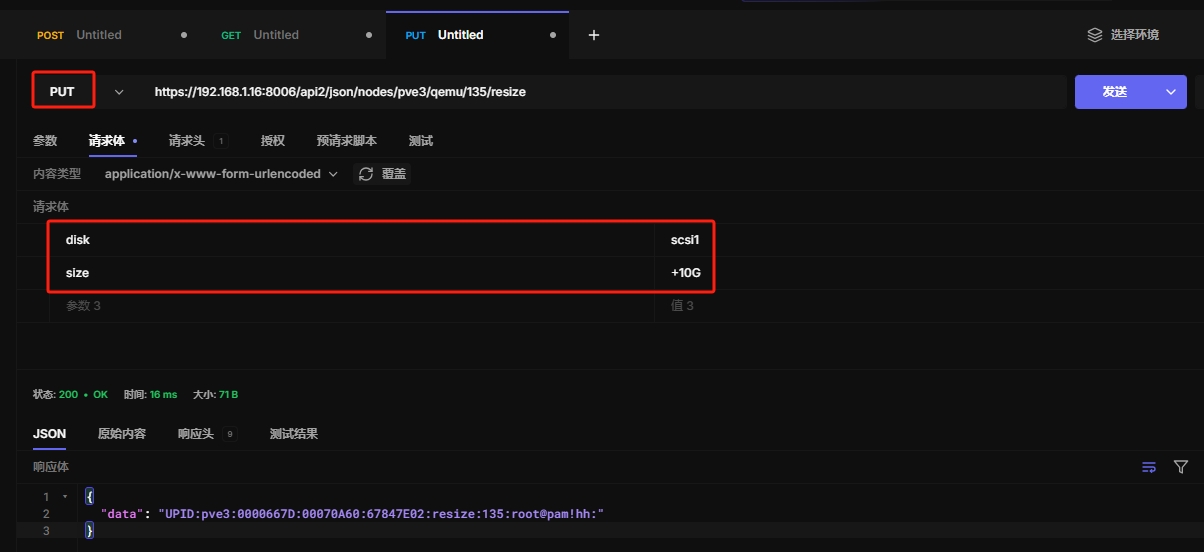The width and height of the screenshot is (1204, 552).
Task: Switch to the GET Untitled request tab
Action: (275, 35)
